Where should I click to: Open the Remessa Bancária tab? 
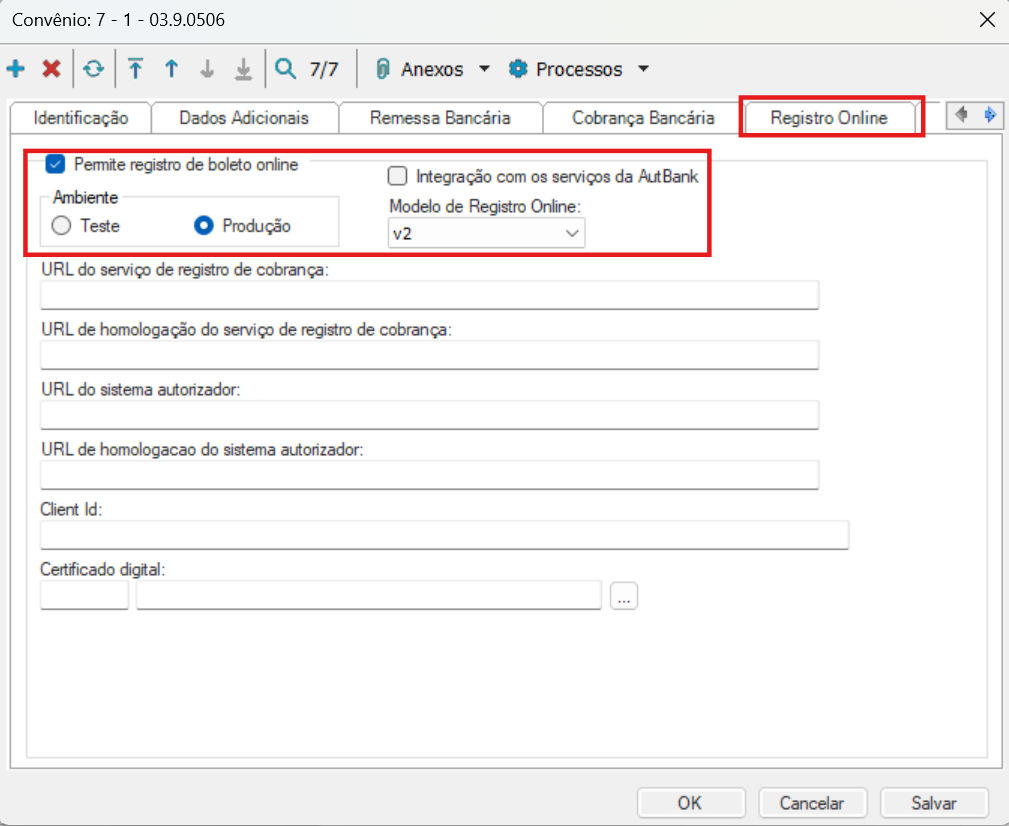(440, 118)
